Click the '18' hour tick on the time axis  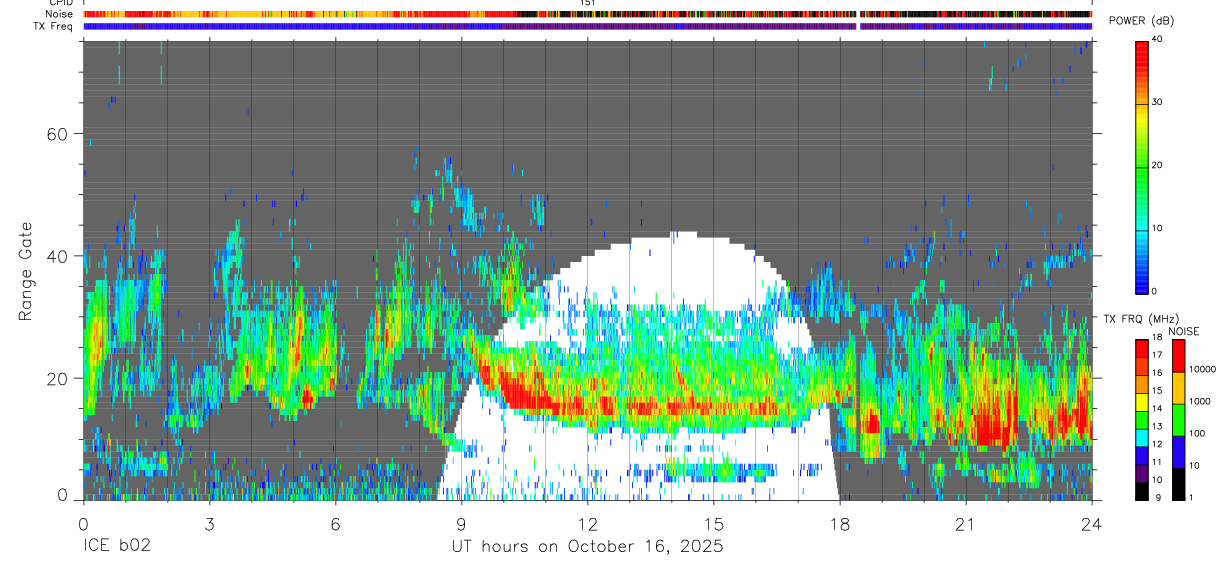pyautogui.click(x=840, y=523)
